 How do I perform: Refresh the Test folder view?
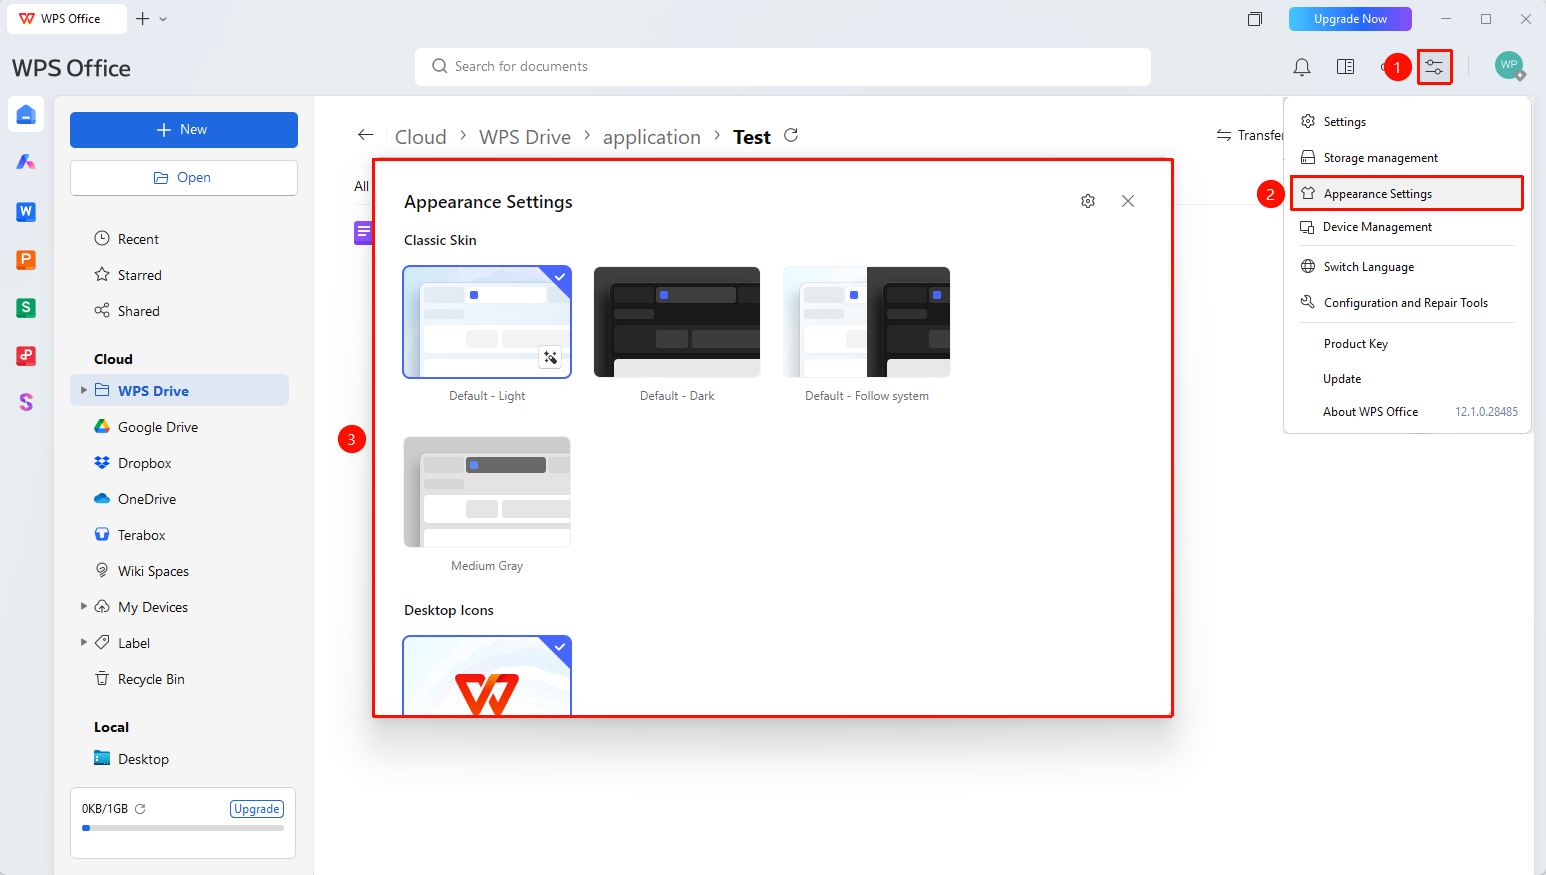pyautogui.click(x=791, y=135)
